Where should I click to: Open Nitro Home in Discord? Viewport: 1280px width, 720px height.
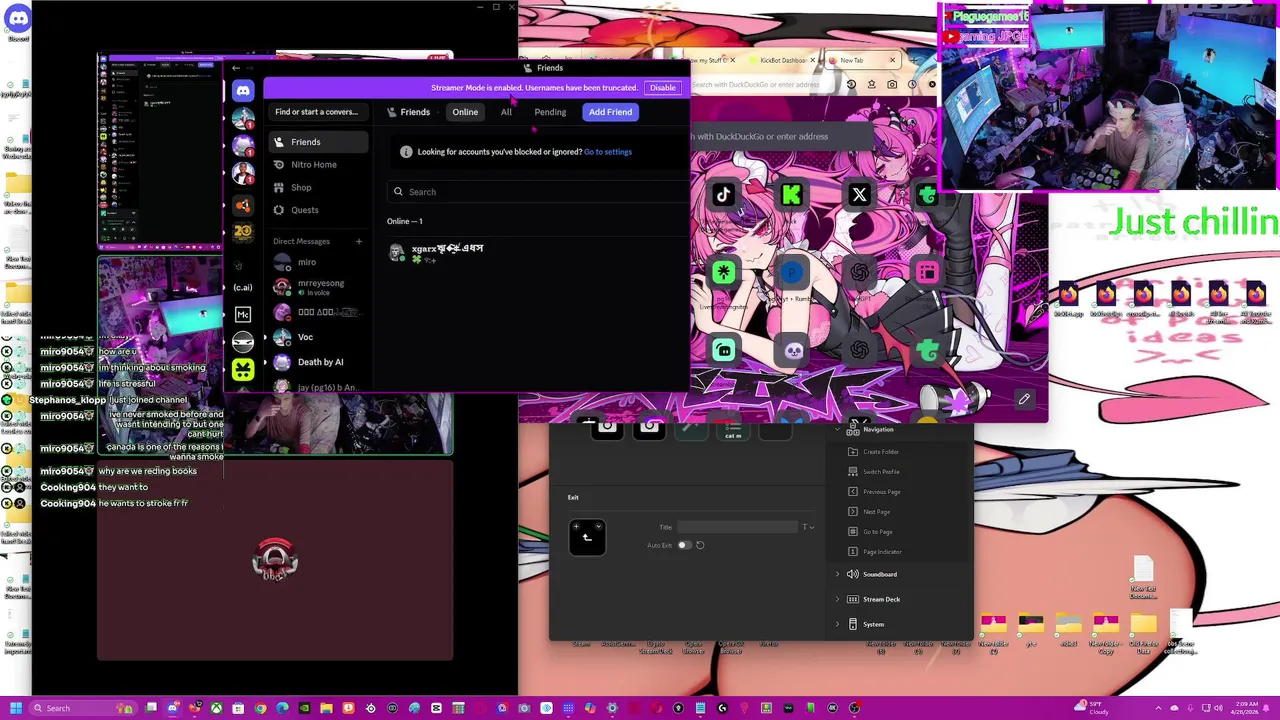318,164
